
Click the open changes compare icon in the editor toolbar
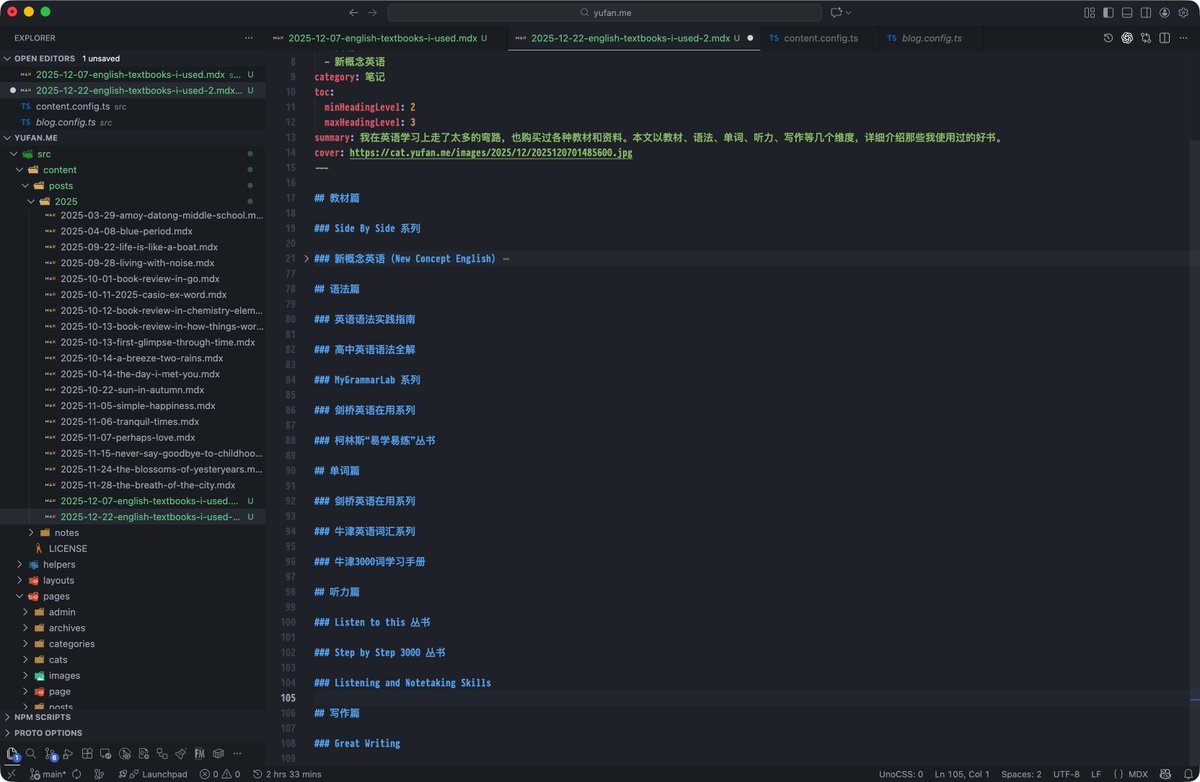click(1146, 38)
